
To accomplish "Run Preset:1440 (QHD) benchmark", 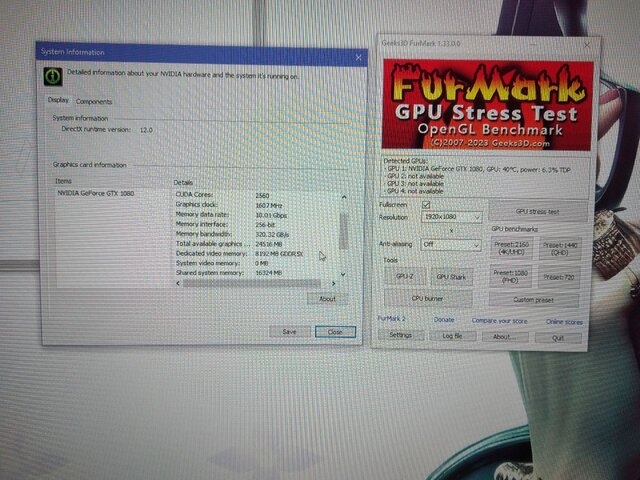I will click(x=559, y=249).
